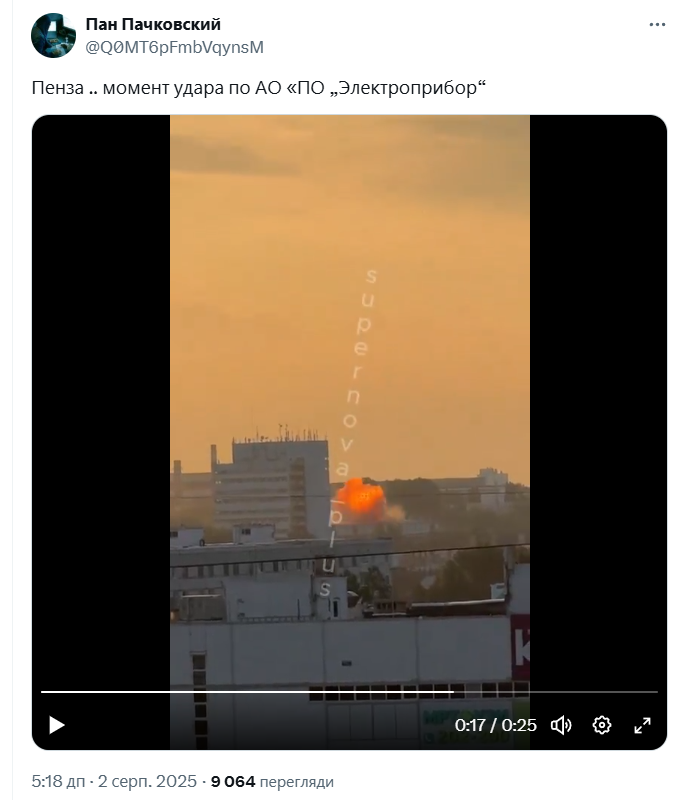
Task: Click the supernova plus watermark in the video
Action: [x=348, y=432]
